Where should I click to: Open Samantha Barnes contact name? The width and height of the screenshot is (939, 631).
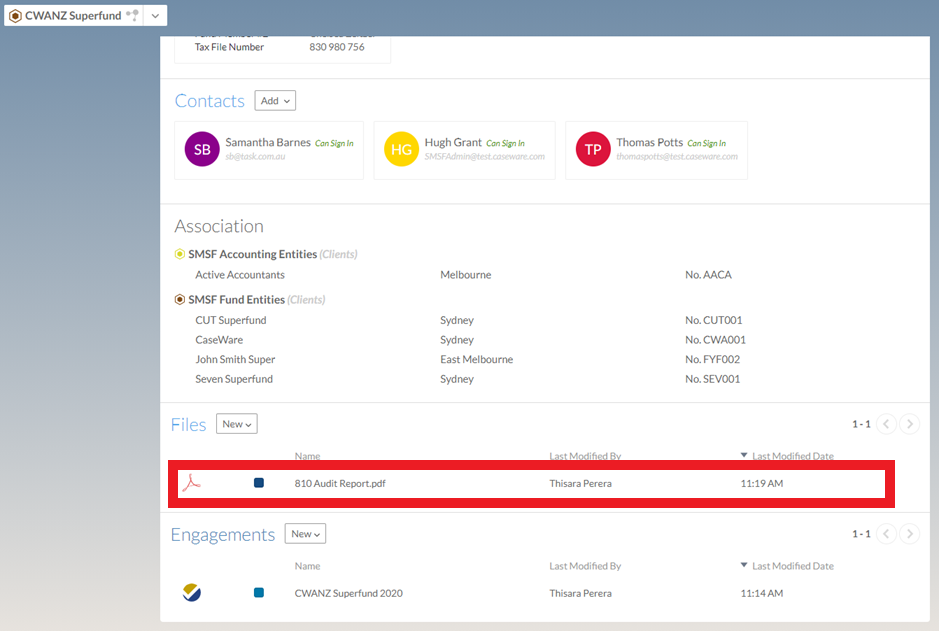point(268,142)
